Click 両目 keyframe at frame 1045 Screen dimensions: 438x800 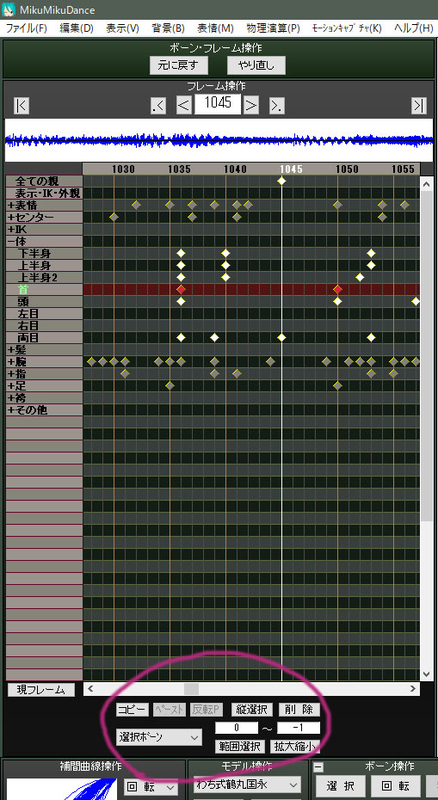click(281, 337)
